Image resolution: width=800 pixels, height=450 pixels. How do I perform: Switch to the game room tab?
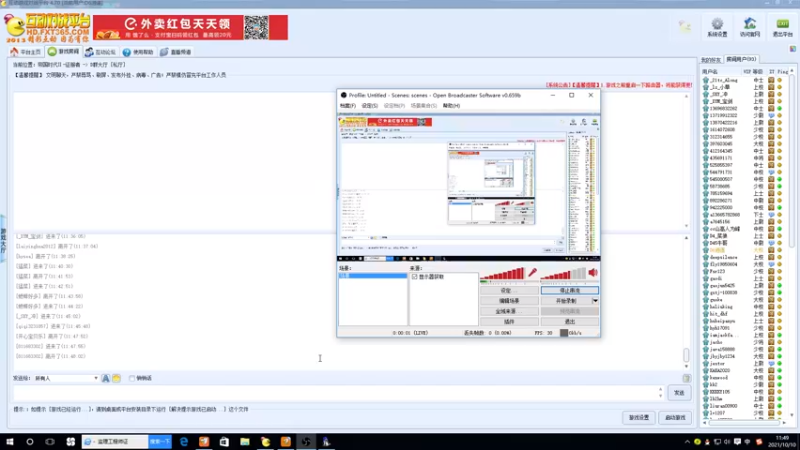pyautogui.click(x=64, y=52)
